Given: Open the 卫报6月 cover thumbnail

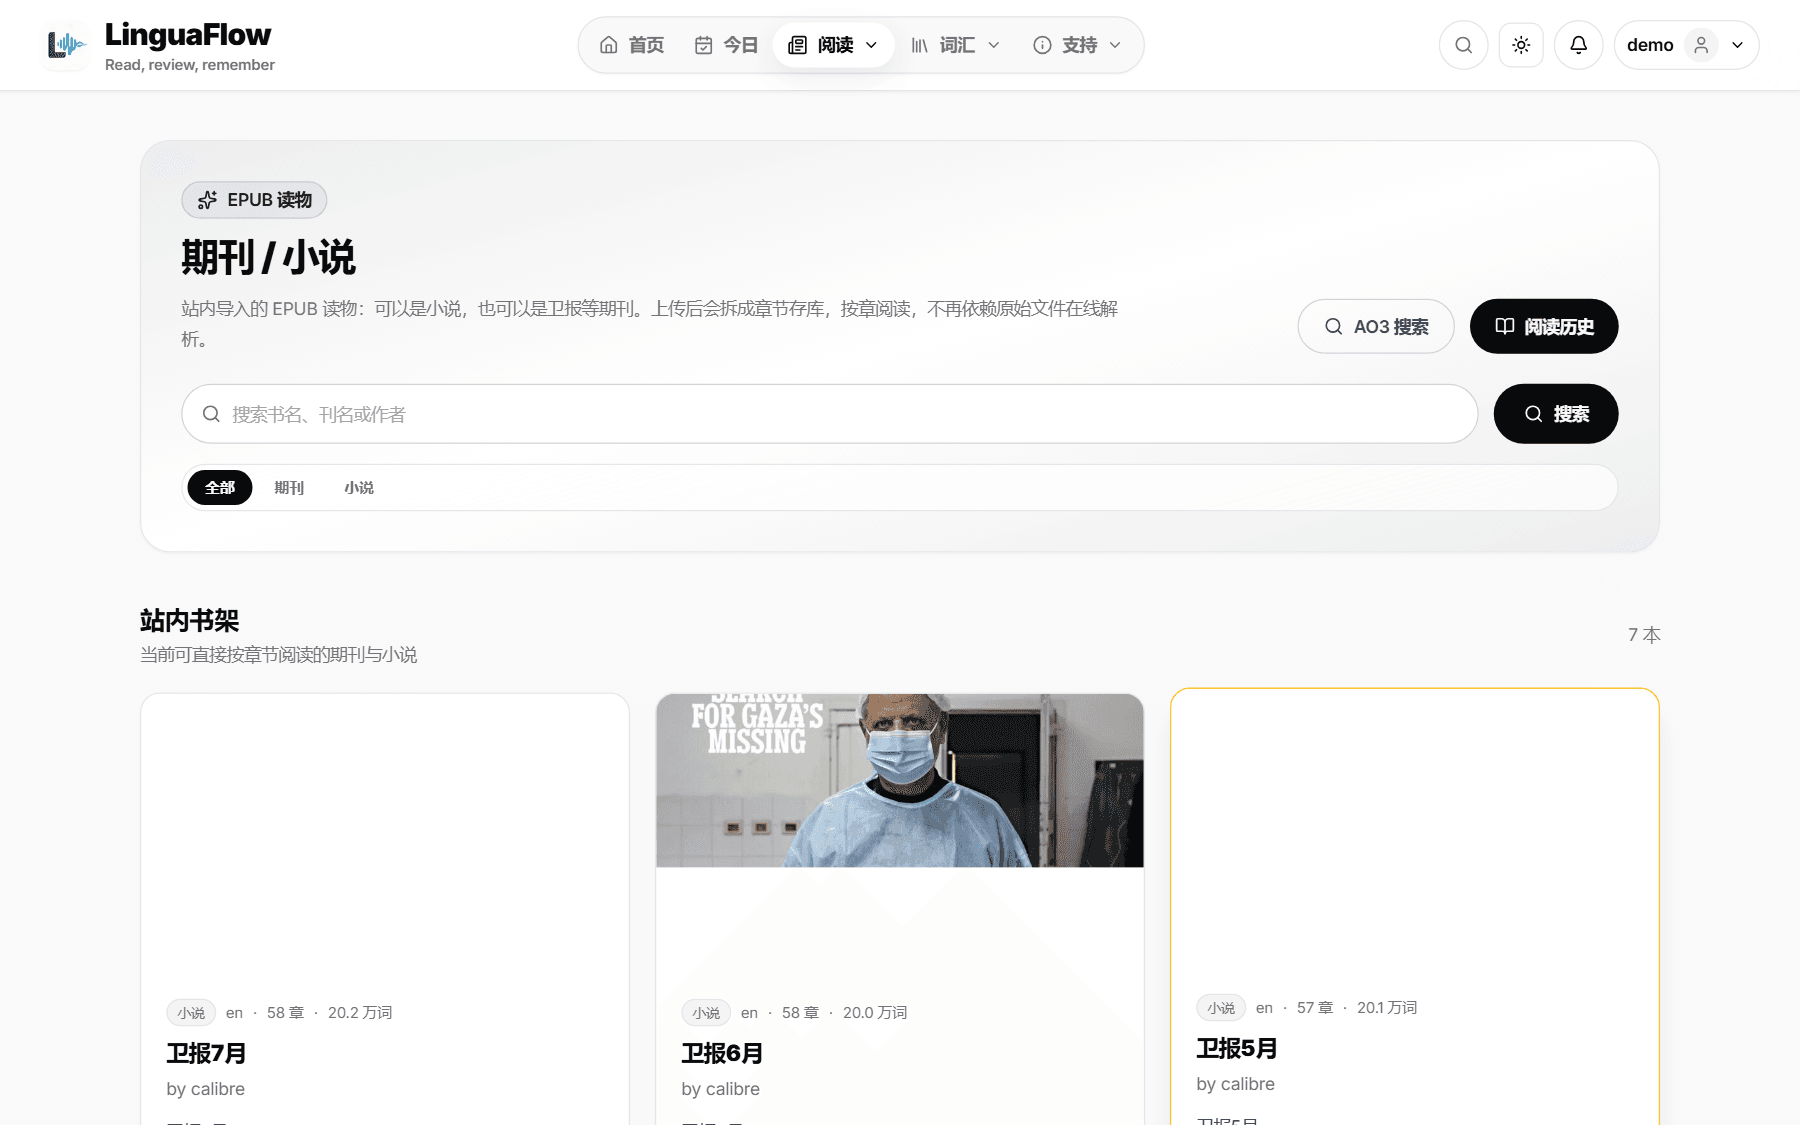Looking at the screenshot, I should click(x=900, y=780).
